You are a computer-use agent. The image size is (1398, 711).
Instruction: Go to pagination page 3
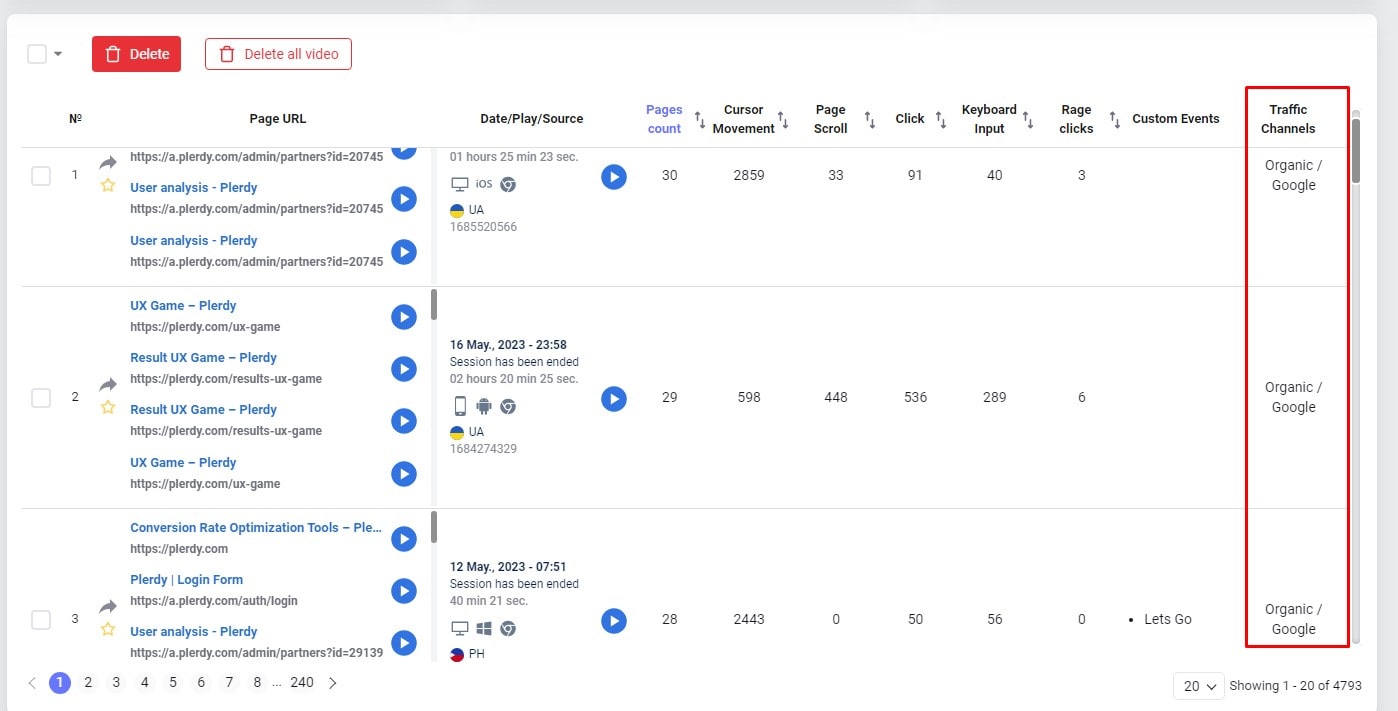(x=116, y=683)
